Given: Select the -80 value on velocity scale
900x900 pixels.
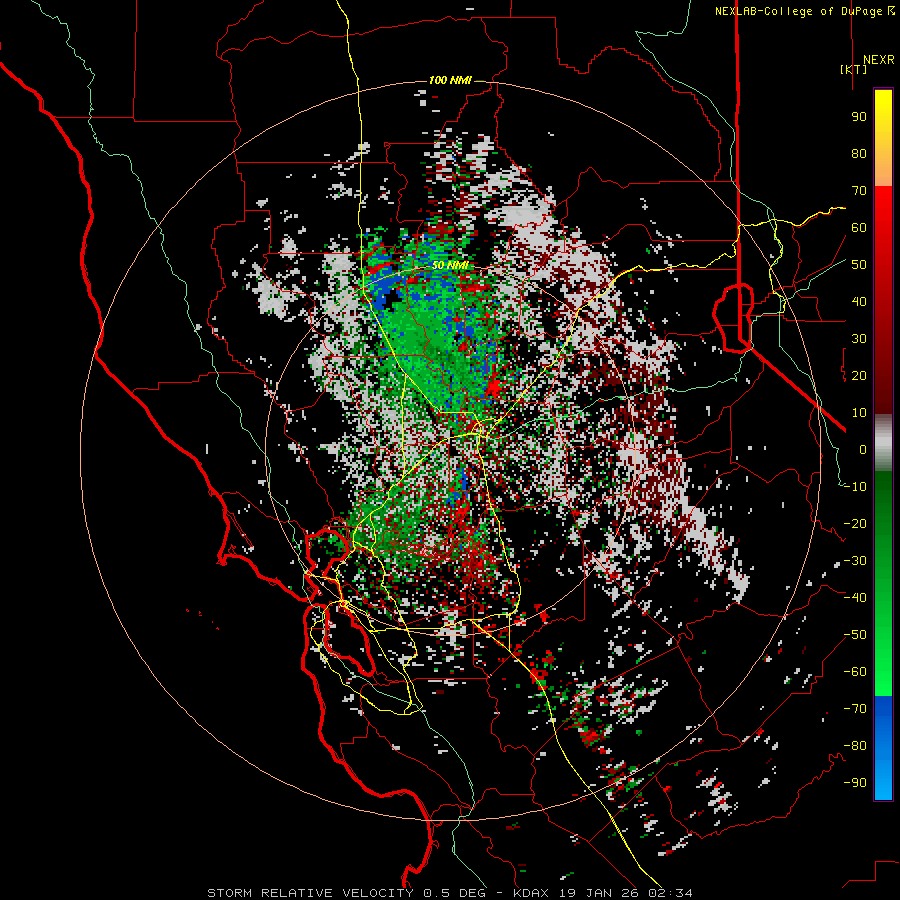Looking at the screenshot, I should pyautogui.click(x=855, y=746).
